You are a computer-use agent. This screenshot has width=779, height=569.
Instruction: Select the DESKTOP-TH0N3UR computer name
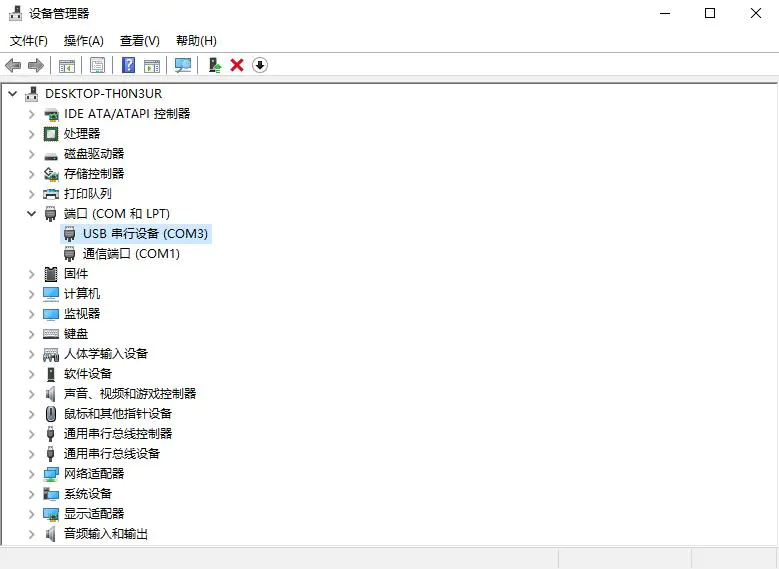pyautogui.click(x=103, y=93)
